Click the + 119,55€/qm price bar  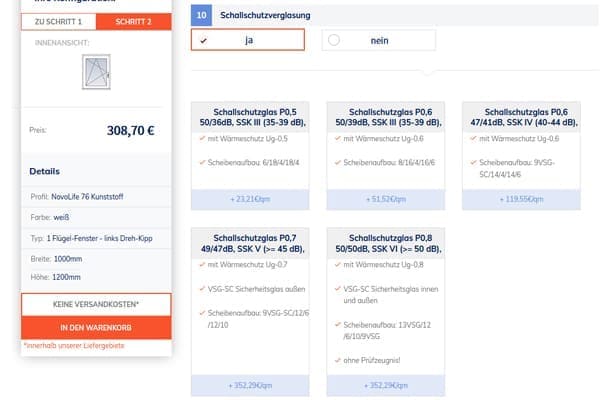click(x=519, y=199)
